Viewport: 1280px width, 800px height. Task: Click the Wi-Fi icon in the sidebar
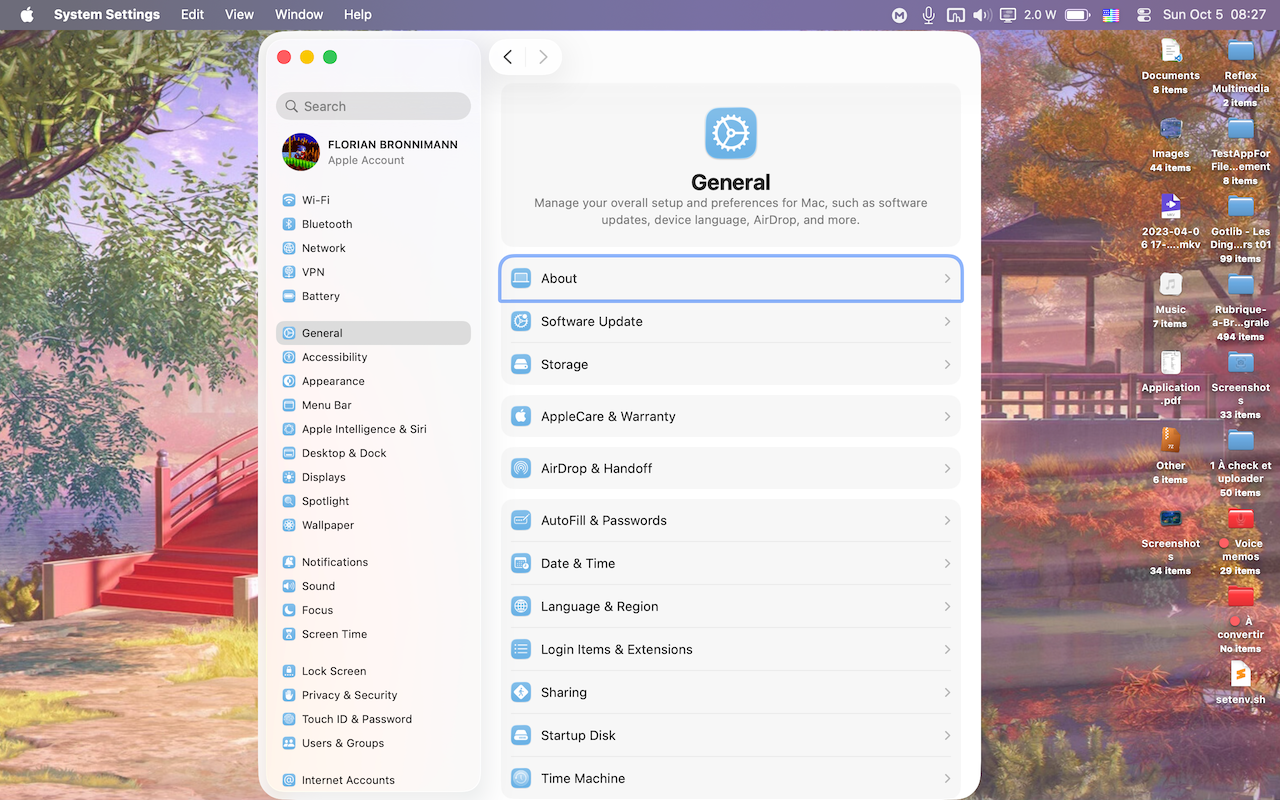[289, 200]
